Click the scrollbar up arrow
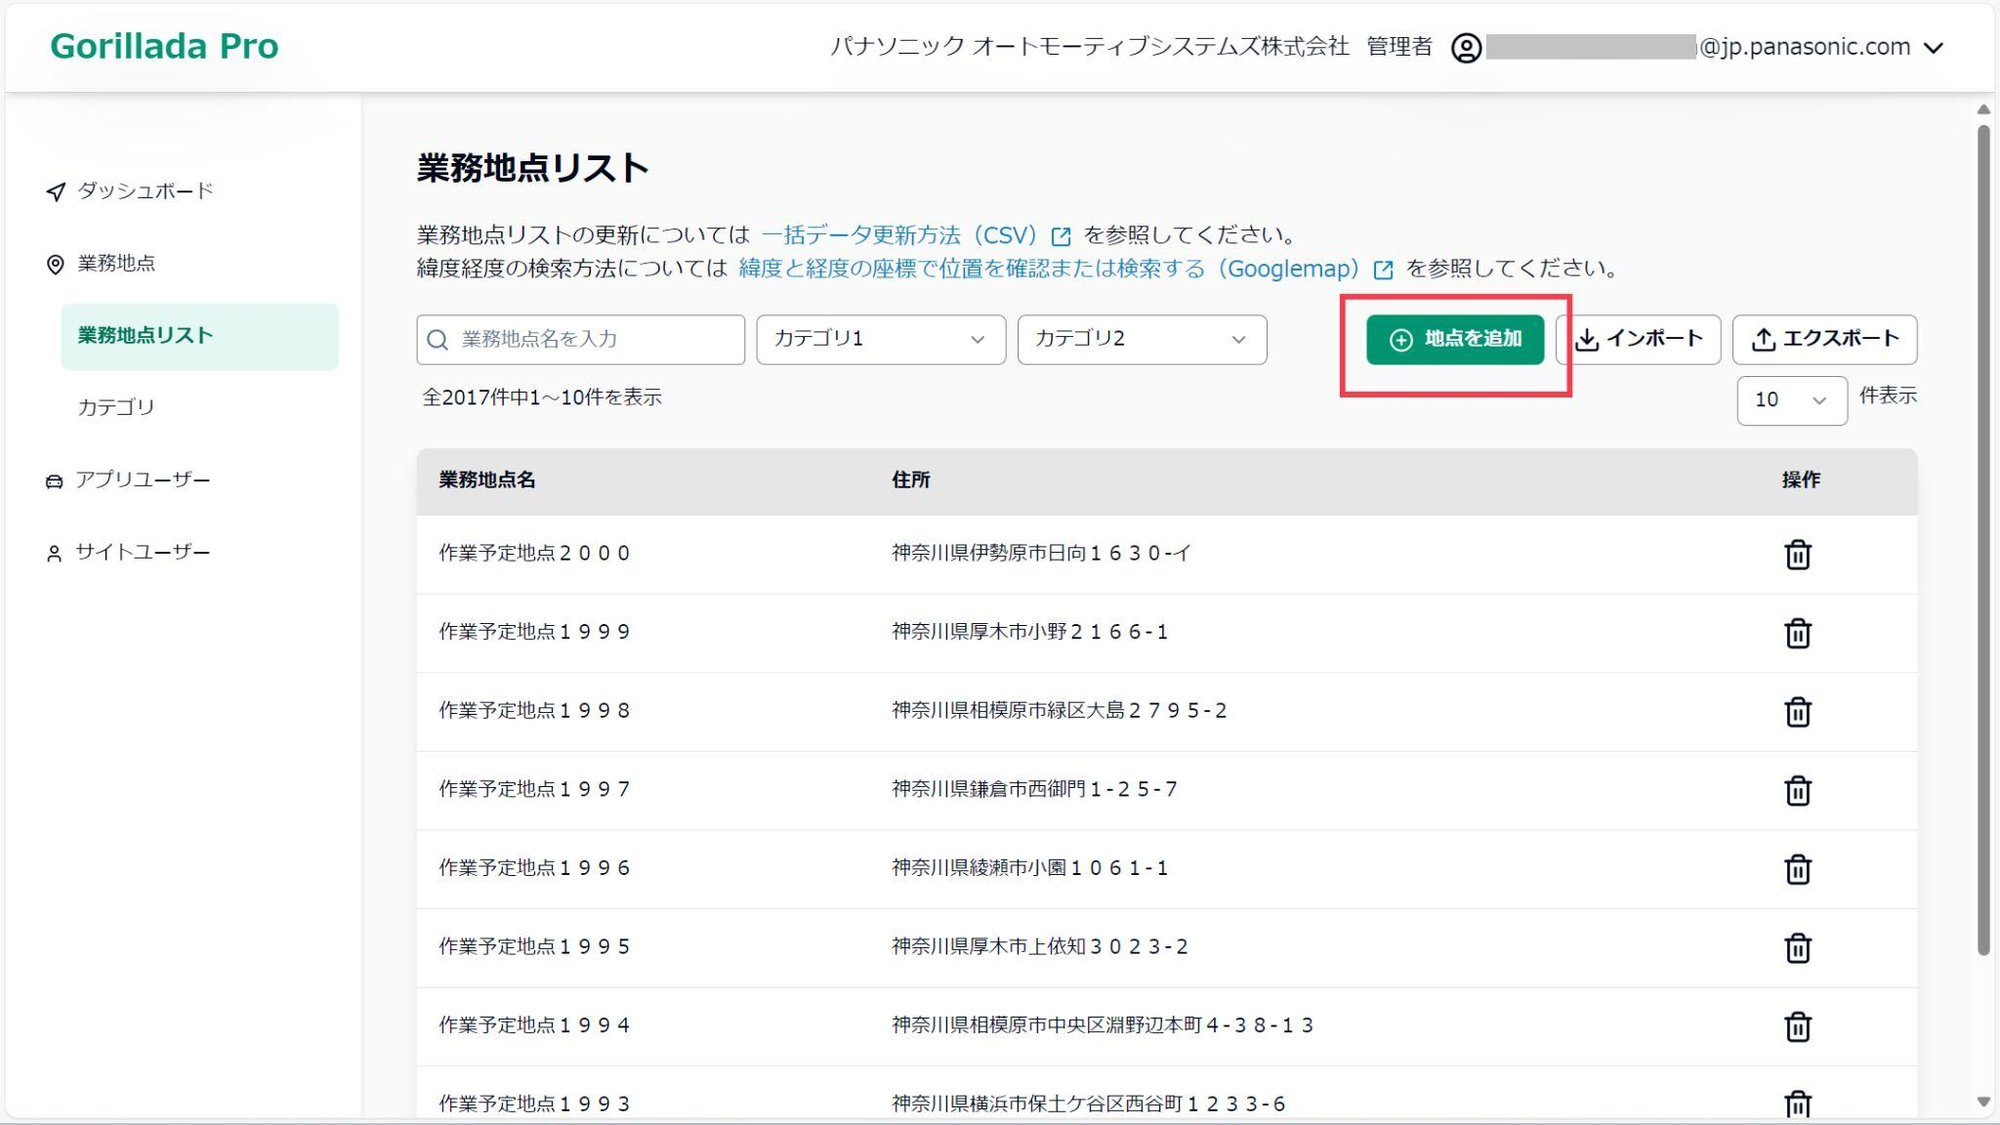 1984,109
